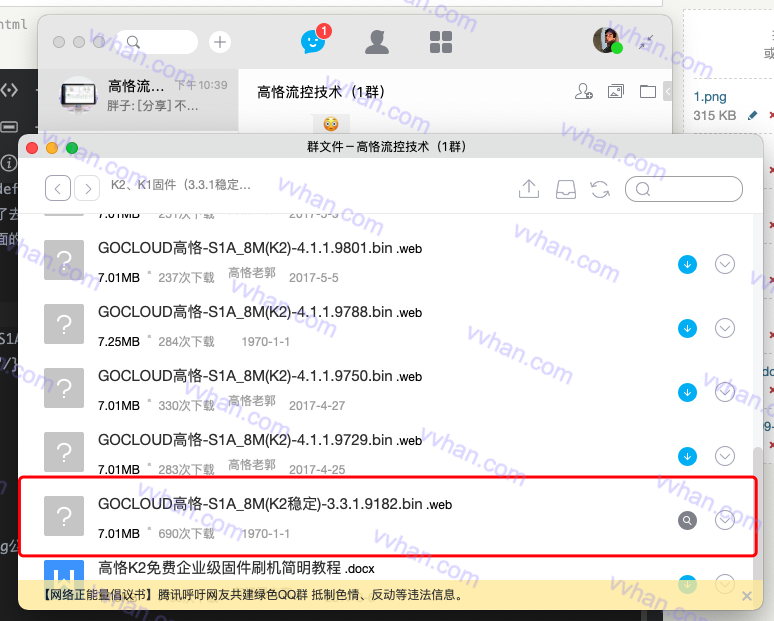Click the file thumbnail of 4.1.1.9788.bin
774x621 pixels.
click(64, 324)
